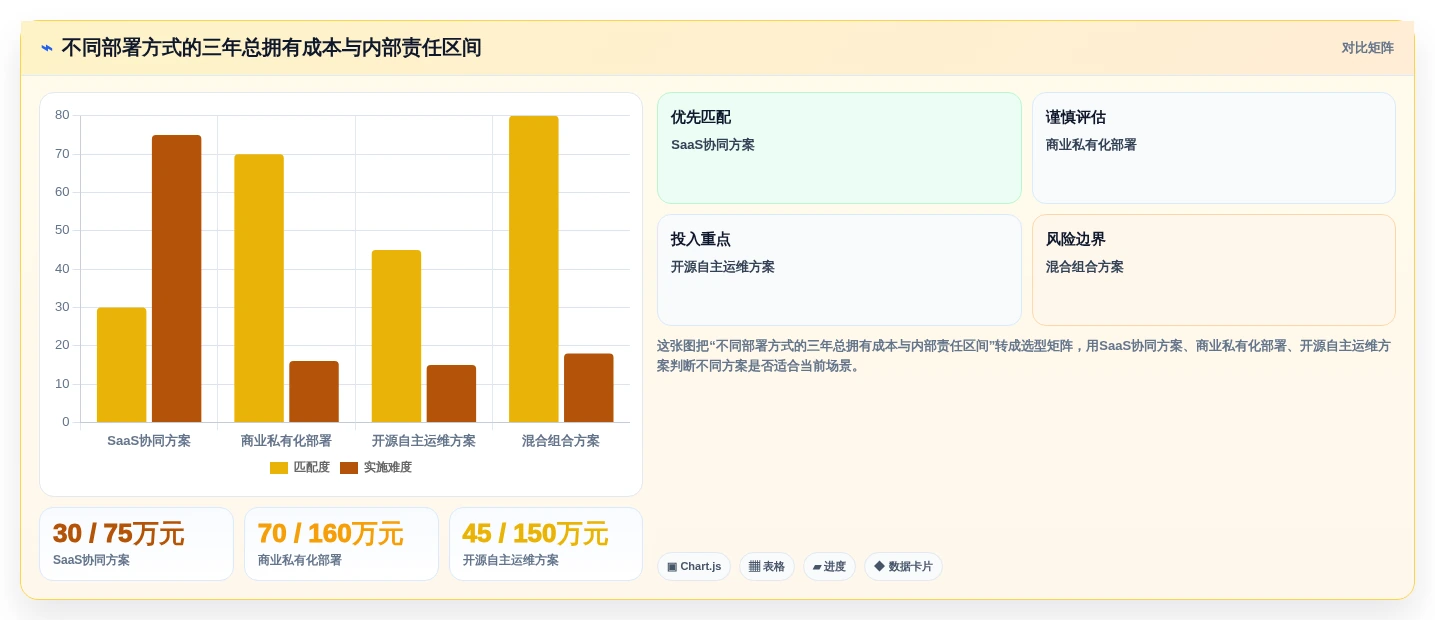Click the 进度 tag chip
Image resolution: width=1435 pixels, height=620 pixels.
[x=829, y=567]
